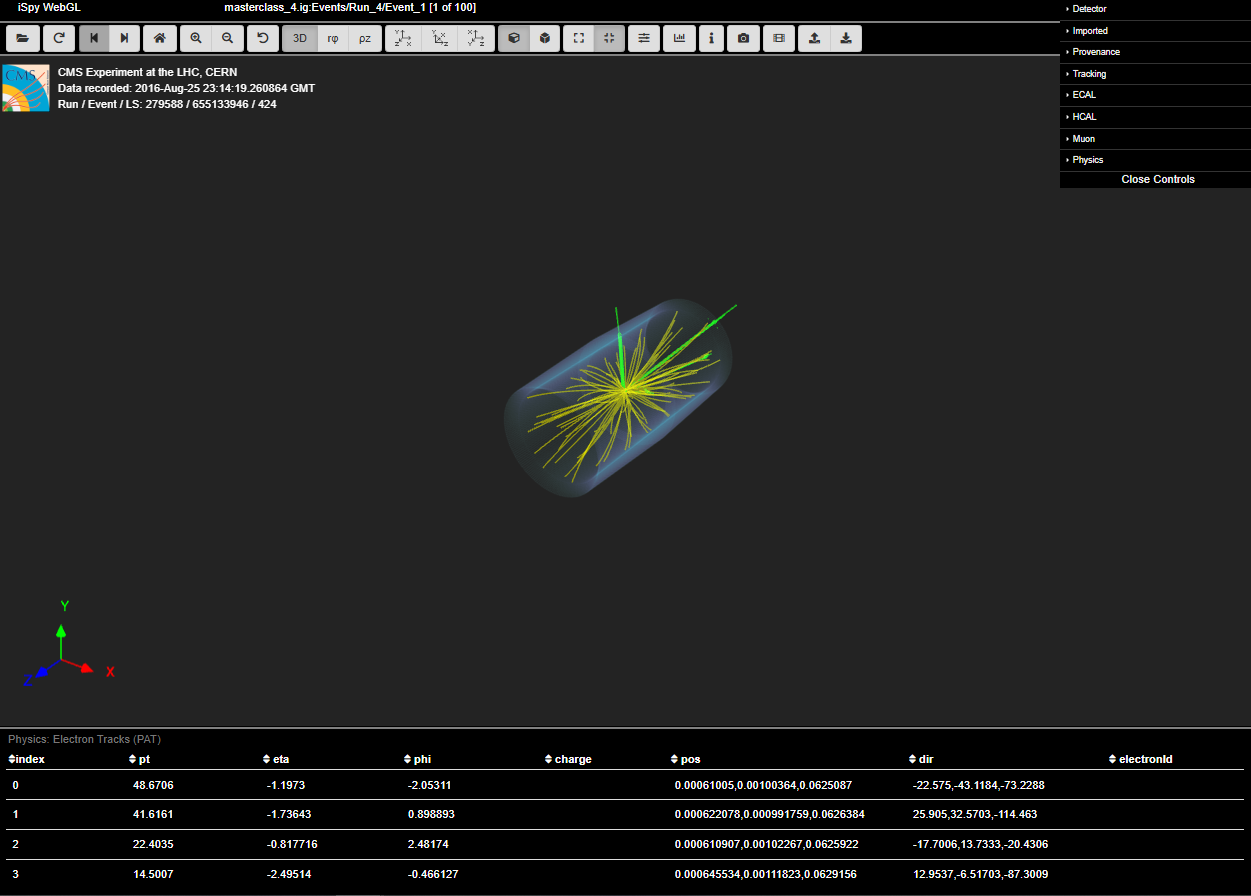The height and width of the screenshot is (896, 1251).
Task: Switch to the rφ projection view
Action: coord(333,38)
